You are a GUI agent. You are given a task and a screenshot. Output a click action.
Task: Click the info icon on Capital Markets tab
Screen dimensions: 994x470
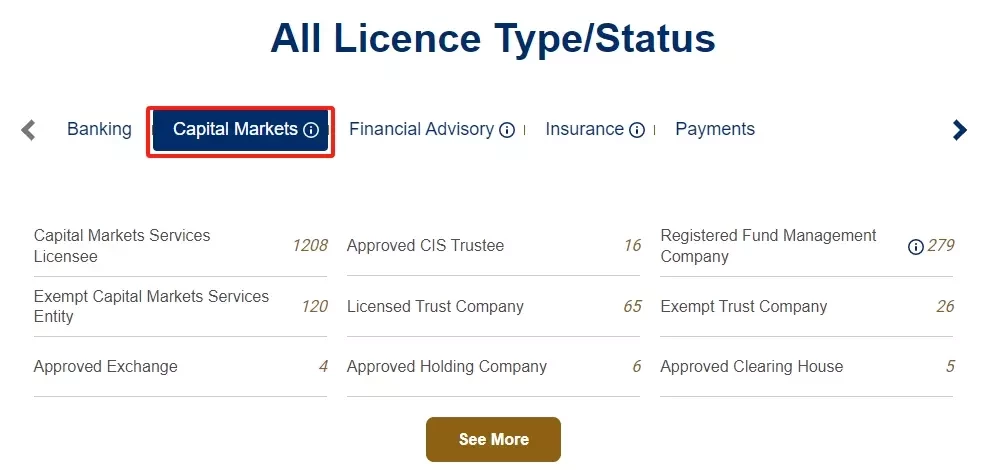pyautogui.click(x=311, y=130)
